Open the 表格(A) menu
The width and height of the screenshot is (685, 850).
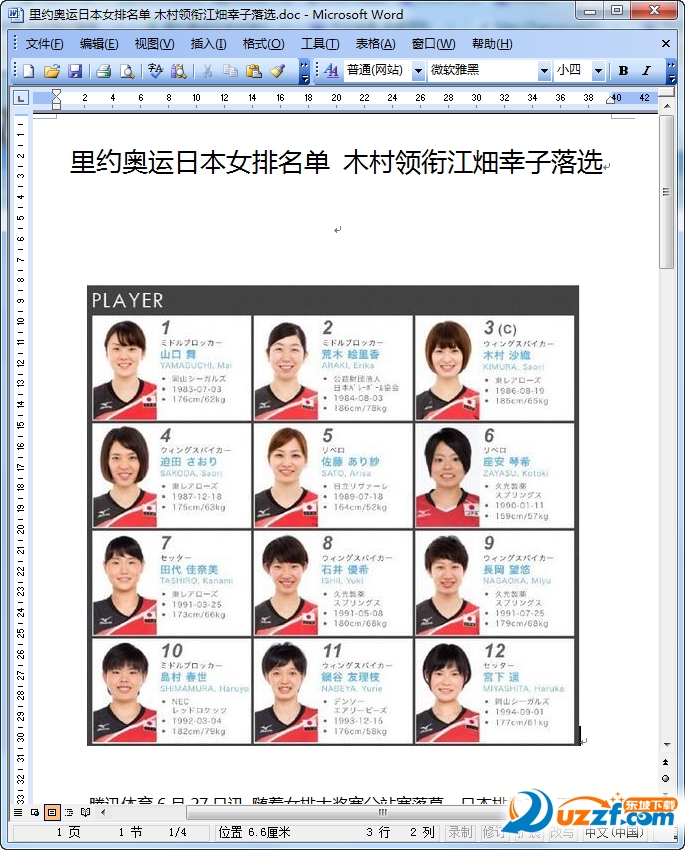coord(375,44)
